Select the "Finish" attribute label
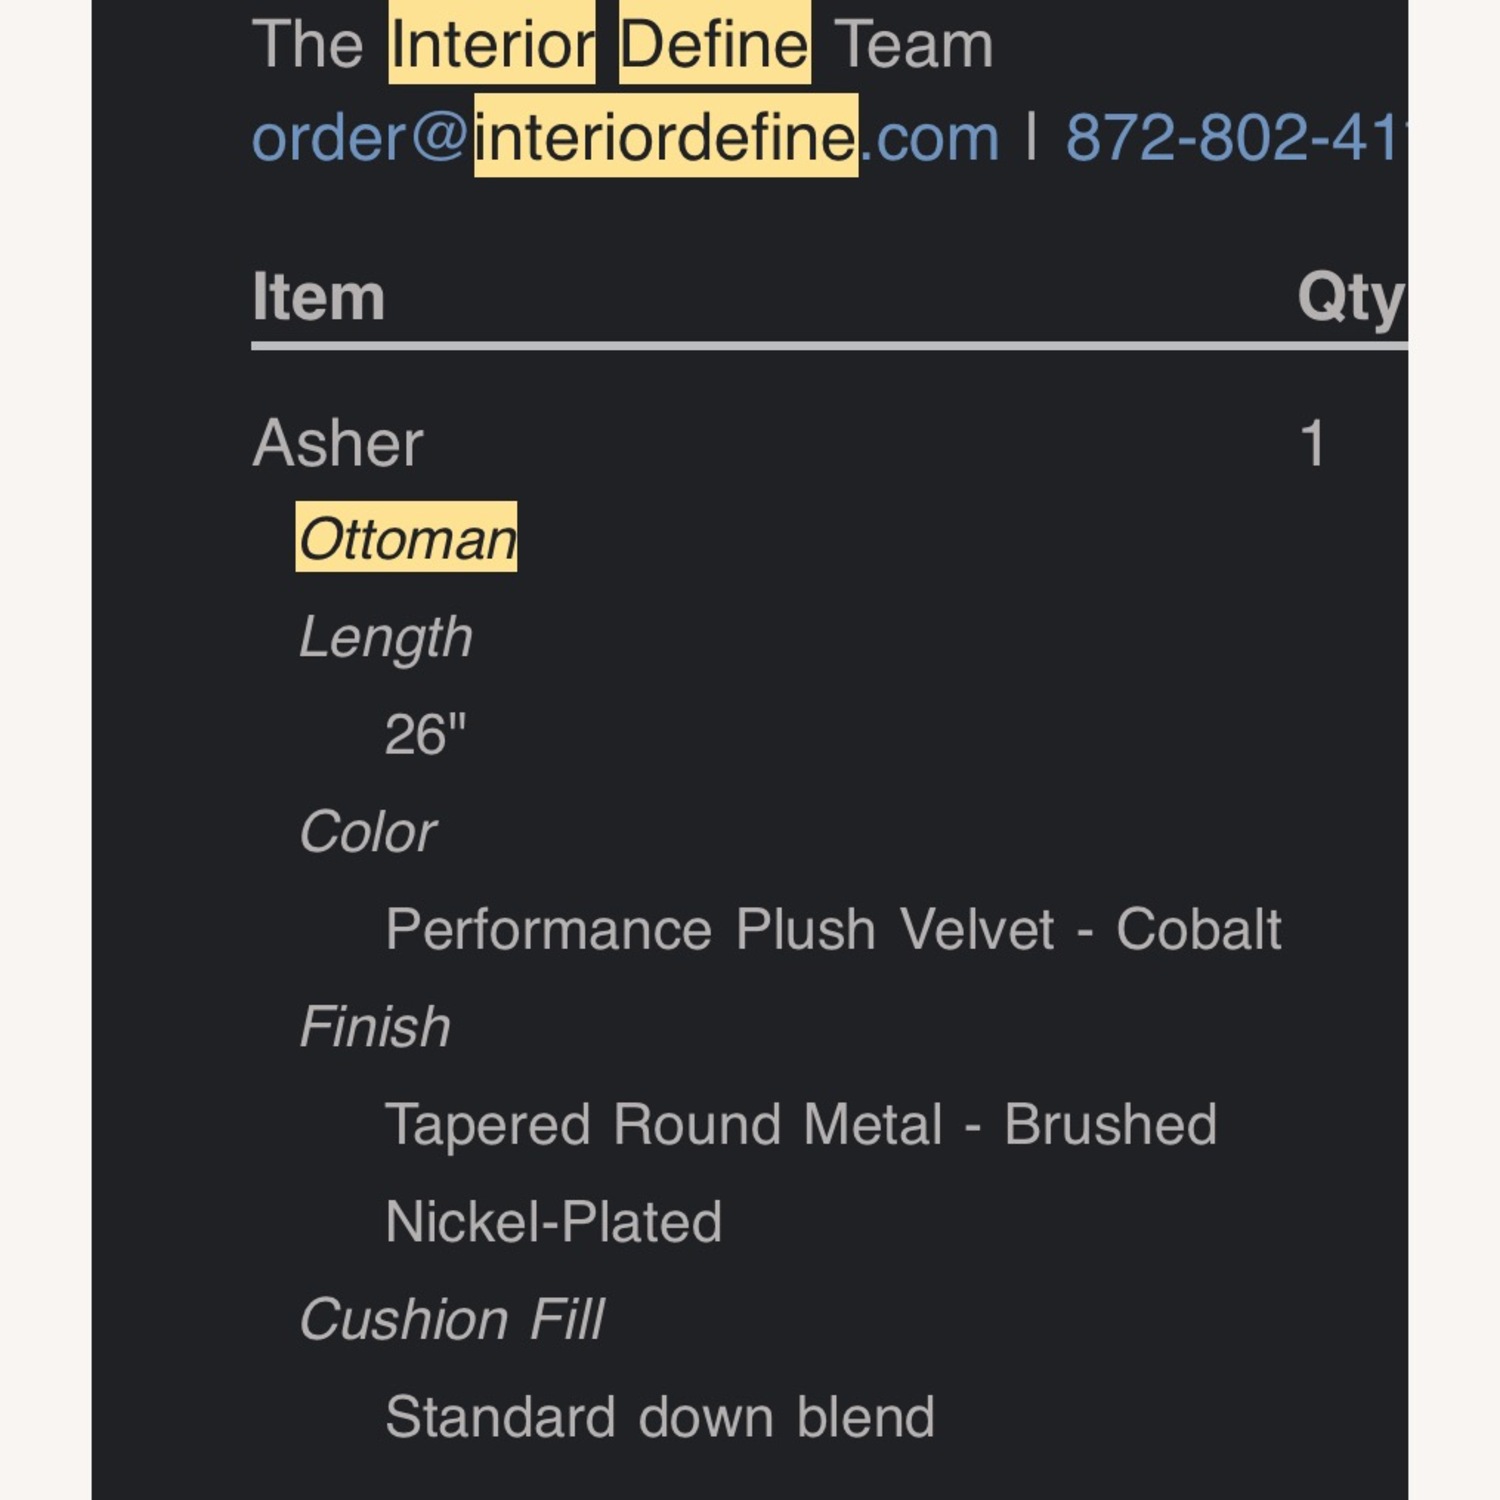Image resolution: width=1500 pixels, height=1500 pixels. point(375,1027)
